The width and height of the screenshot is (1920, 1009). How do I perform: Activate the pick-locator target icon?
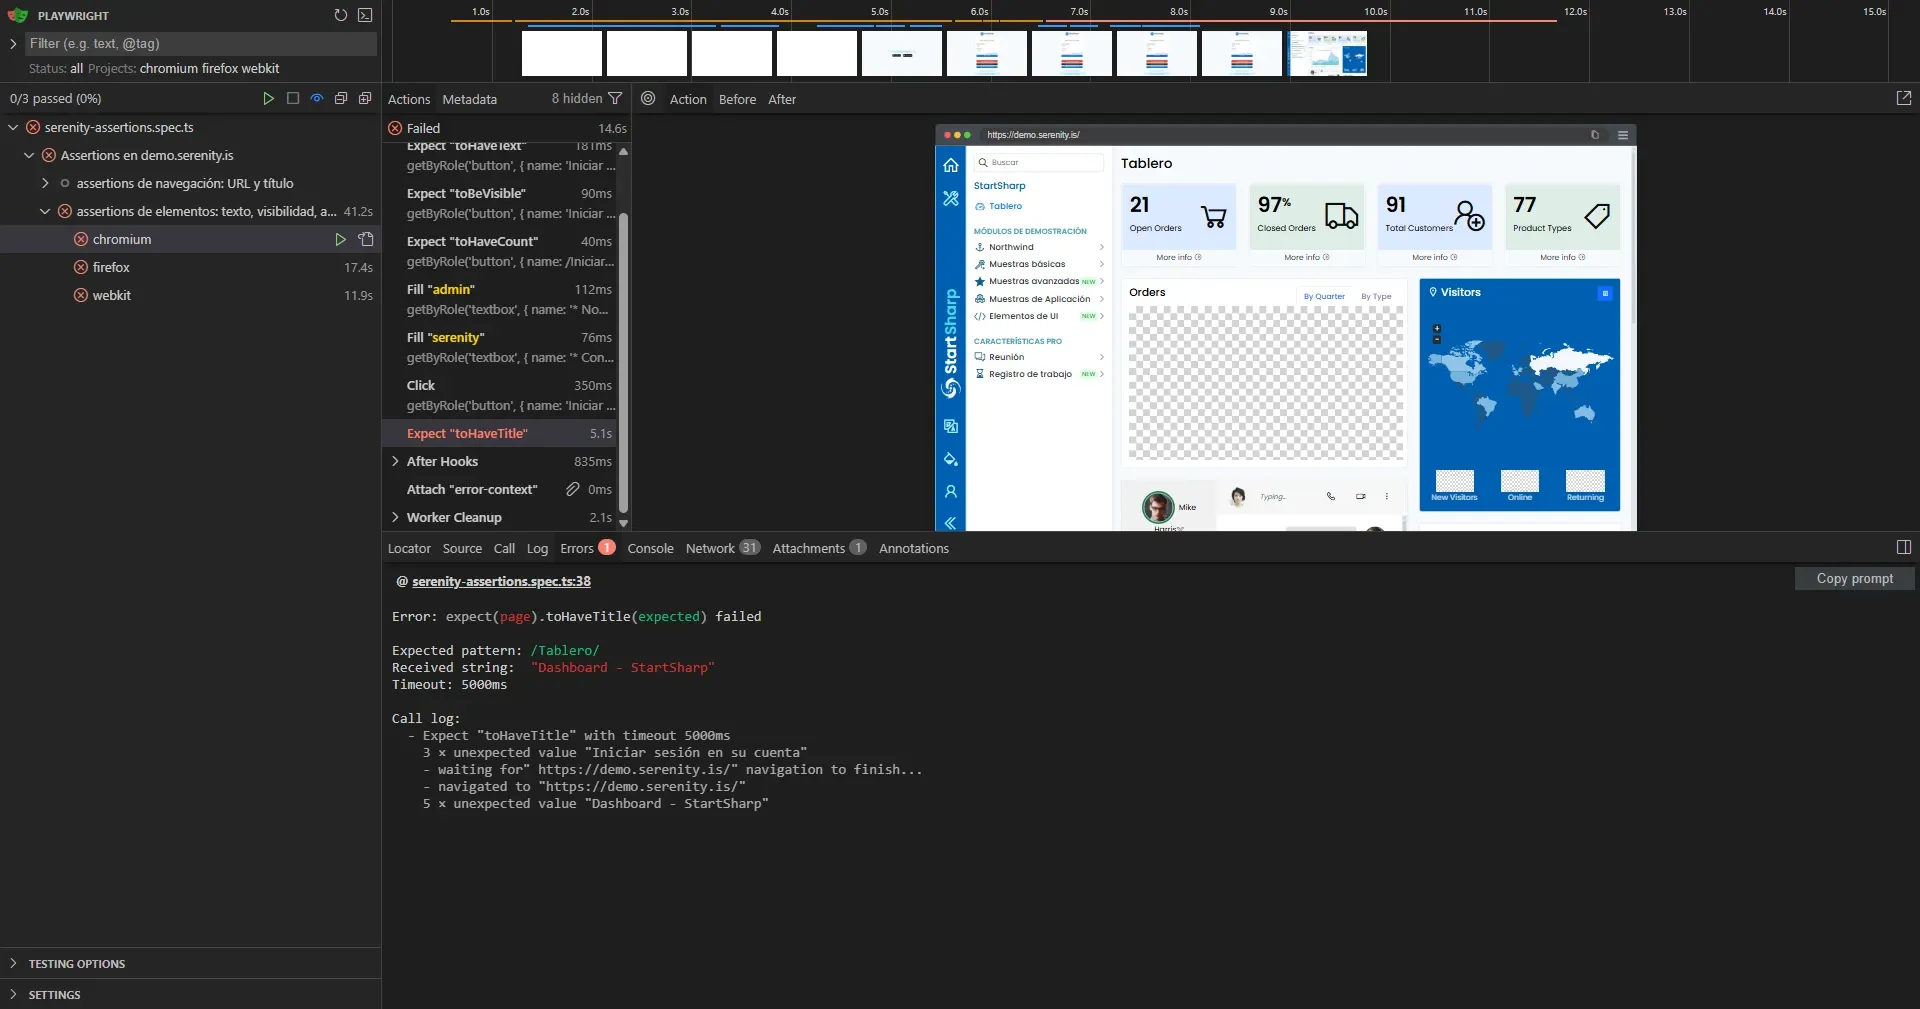(648, 99)
